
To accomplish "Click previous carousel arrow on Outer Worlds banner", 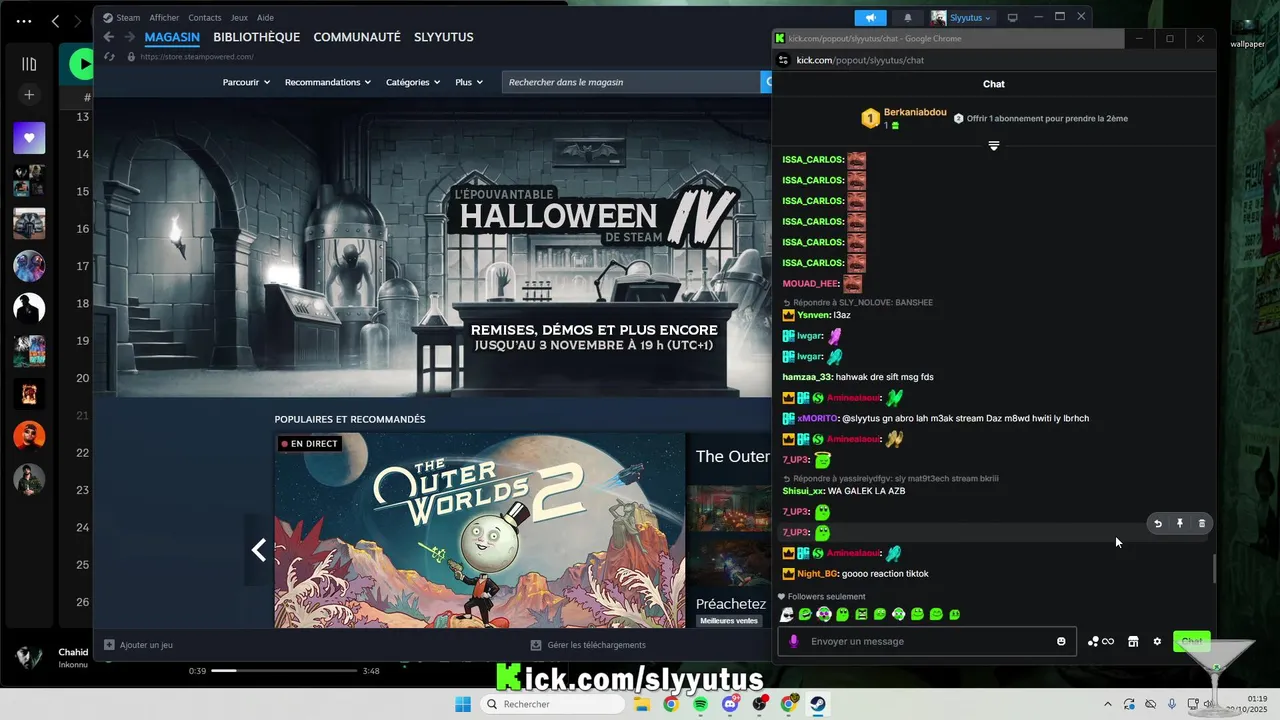I will coord(259,550).
